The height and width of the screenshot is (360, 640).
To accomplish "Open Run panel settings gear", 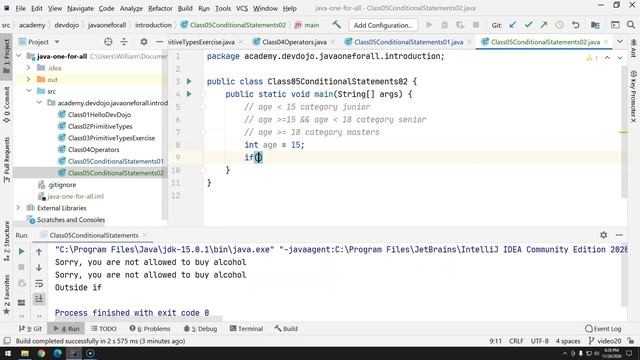I will [604, 235].
